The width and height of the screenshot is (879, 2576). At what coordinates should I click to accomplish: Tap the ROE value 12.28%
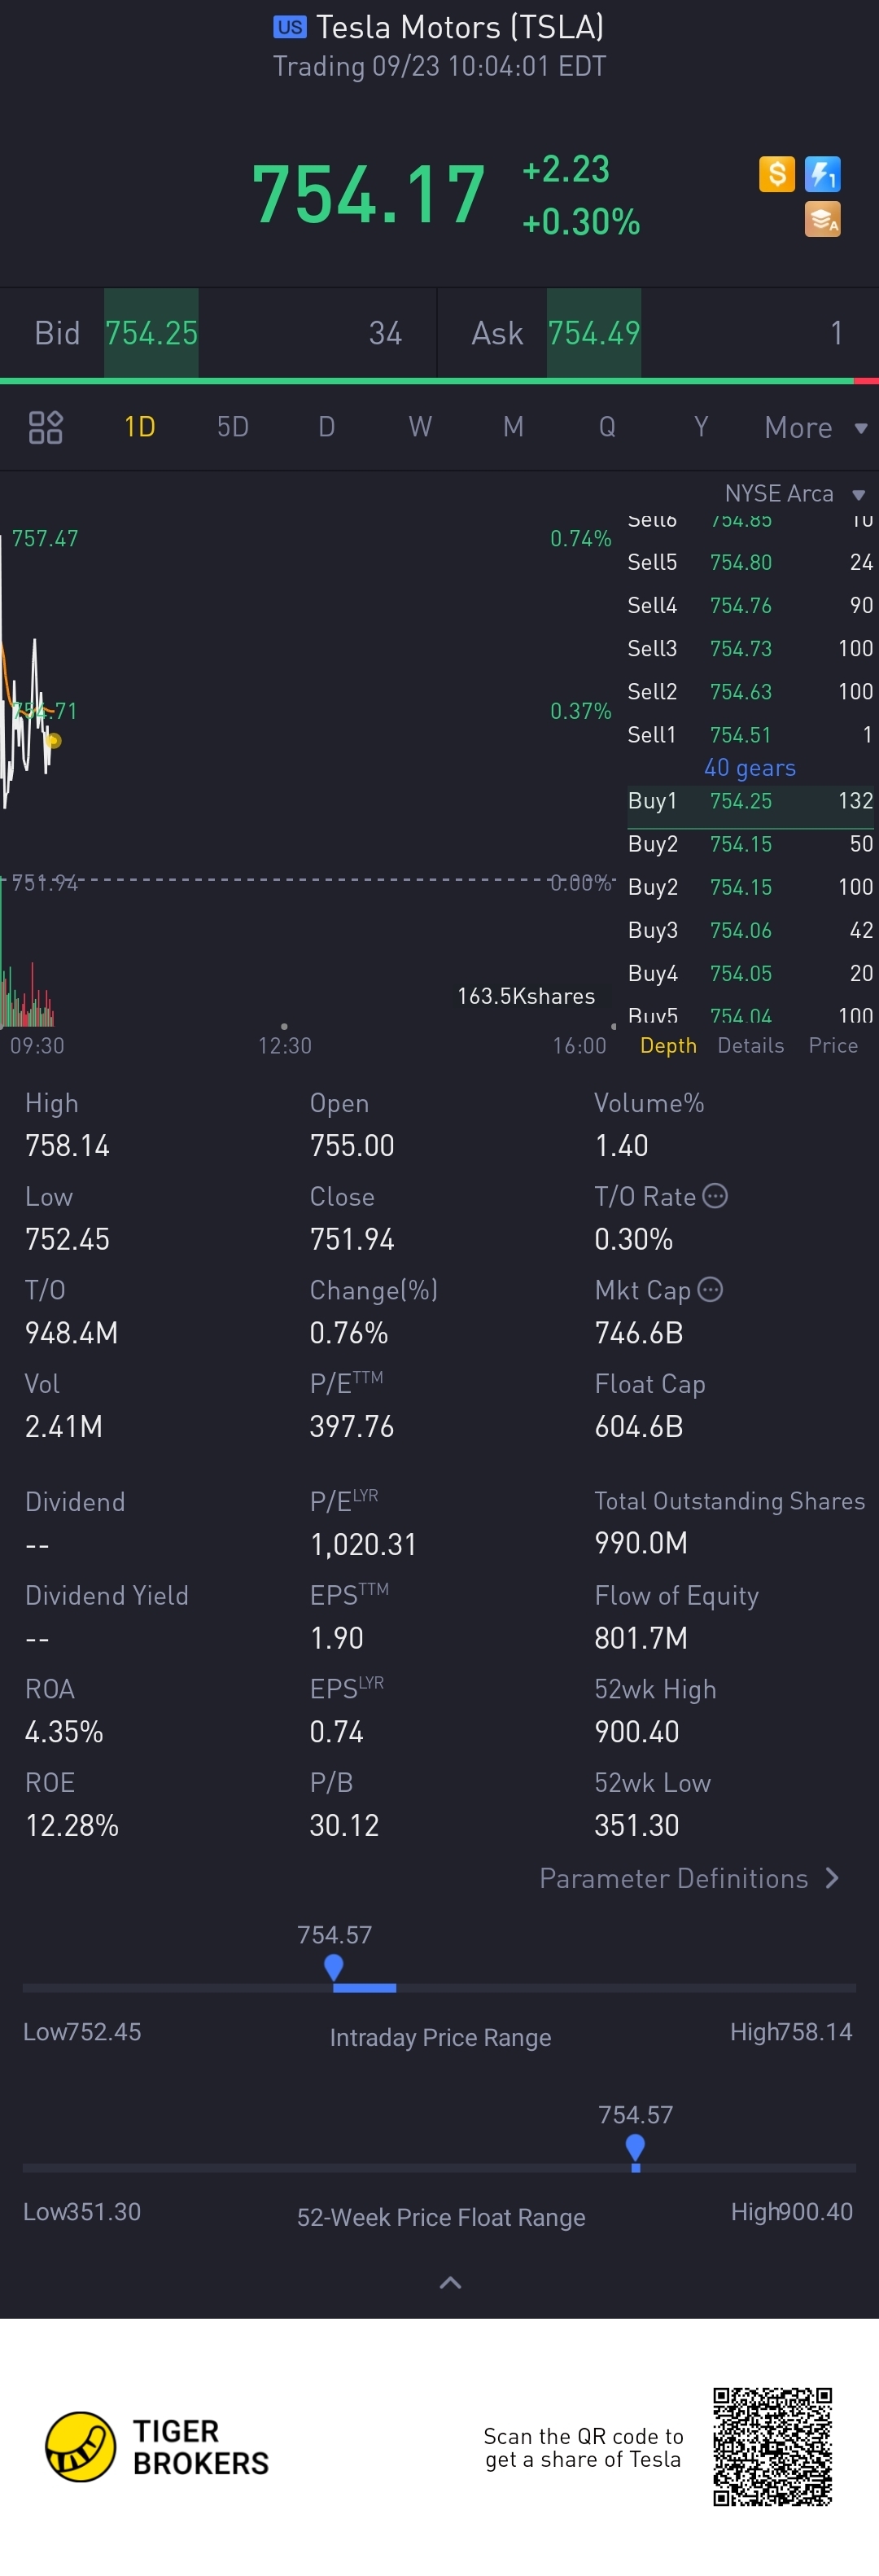pyautogui.click(x=72, y=1825)
